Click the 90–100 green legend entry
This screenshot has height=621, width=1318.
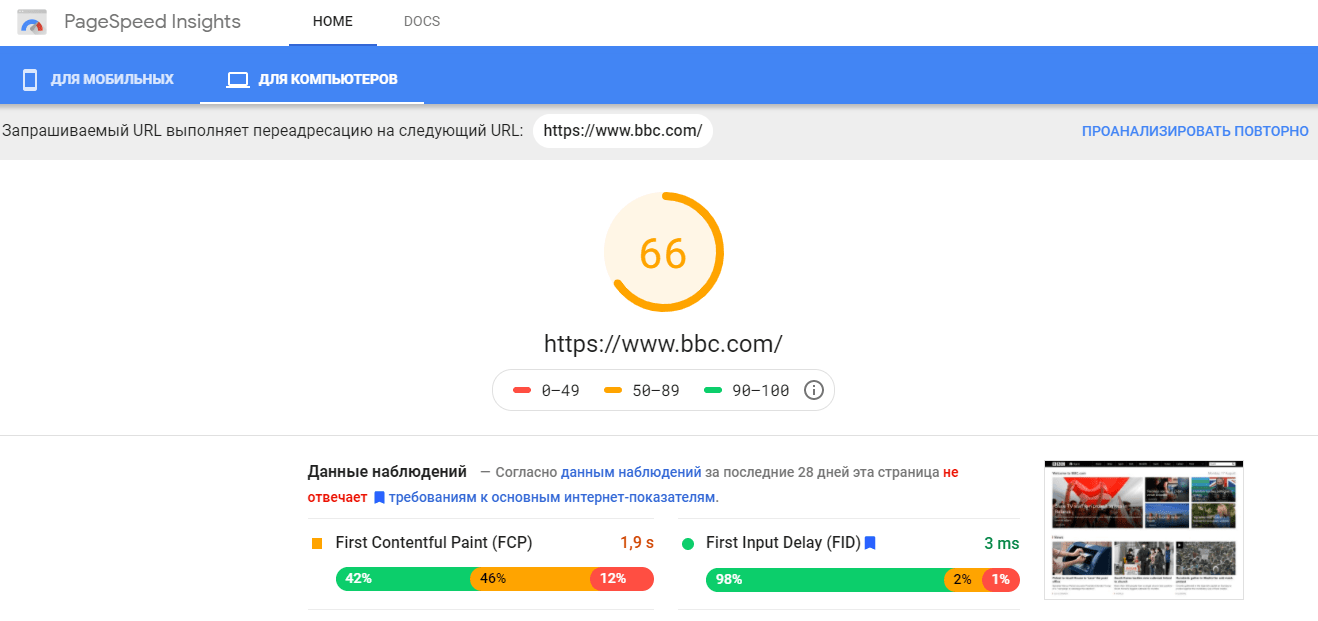pyautogui.click(x=747, y=390)
